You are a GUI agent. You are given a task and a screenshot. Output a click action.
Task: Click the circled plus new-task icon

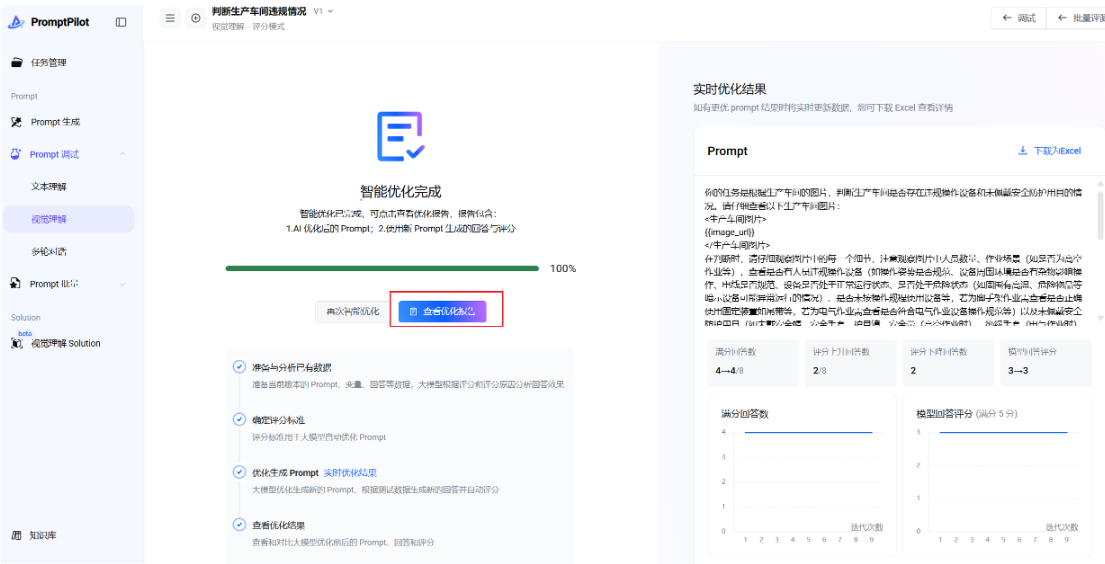tap(196, 18)
